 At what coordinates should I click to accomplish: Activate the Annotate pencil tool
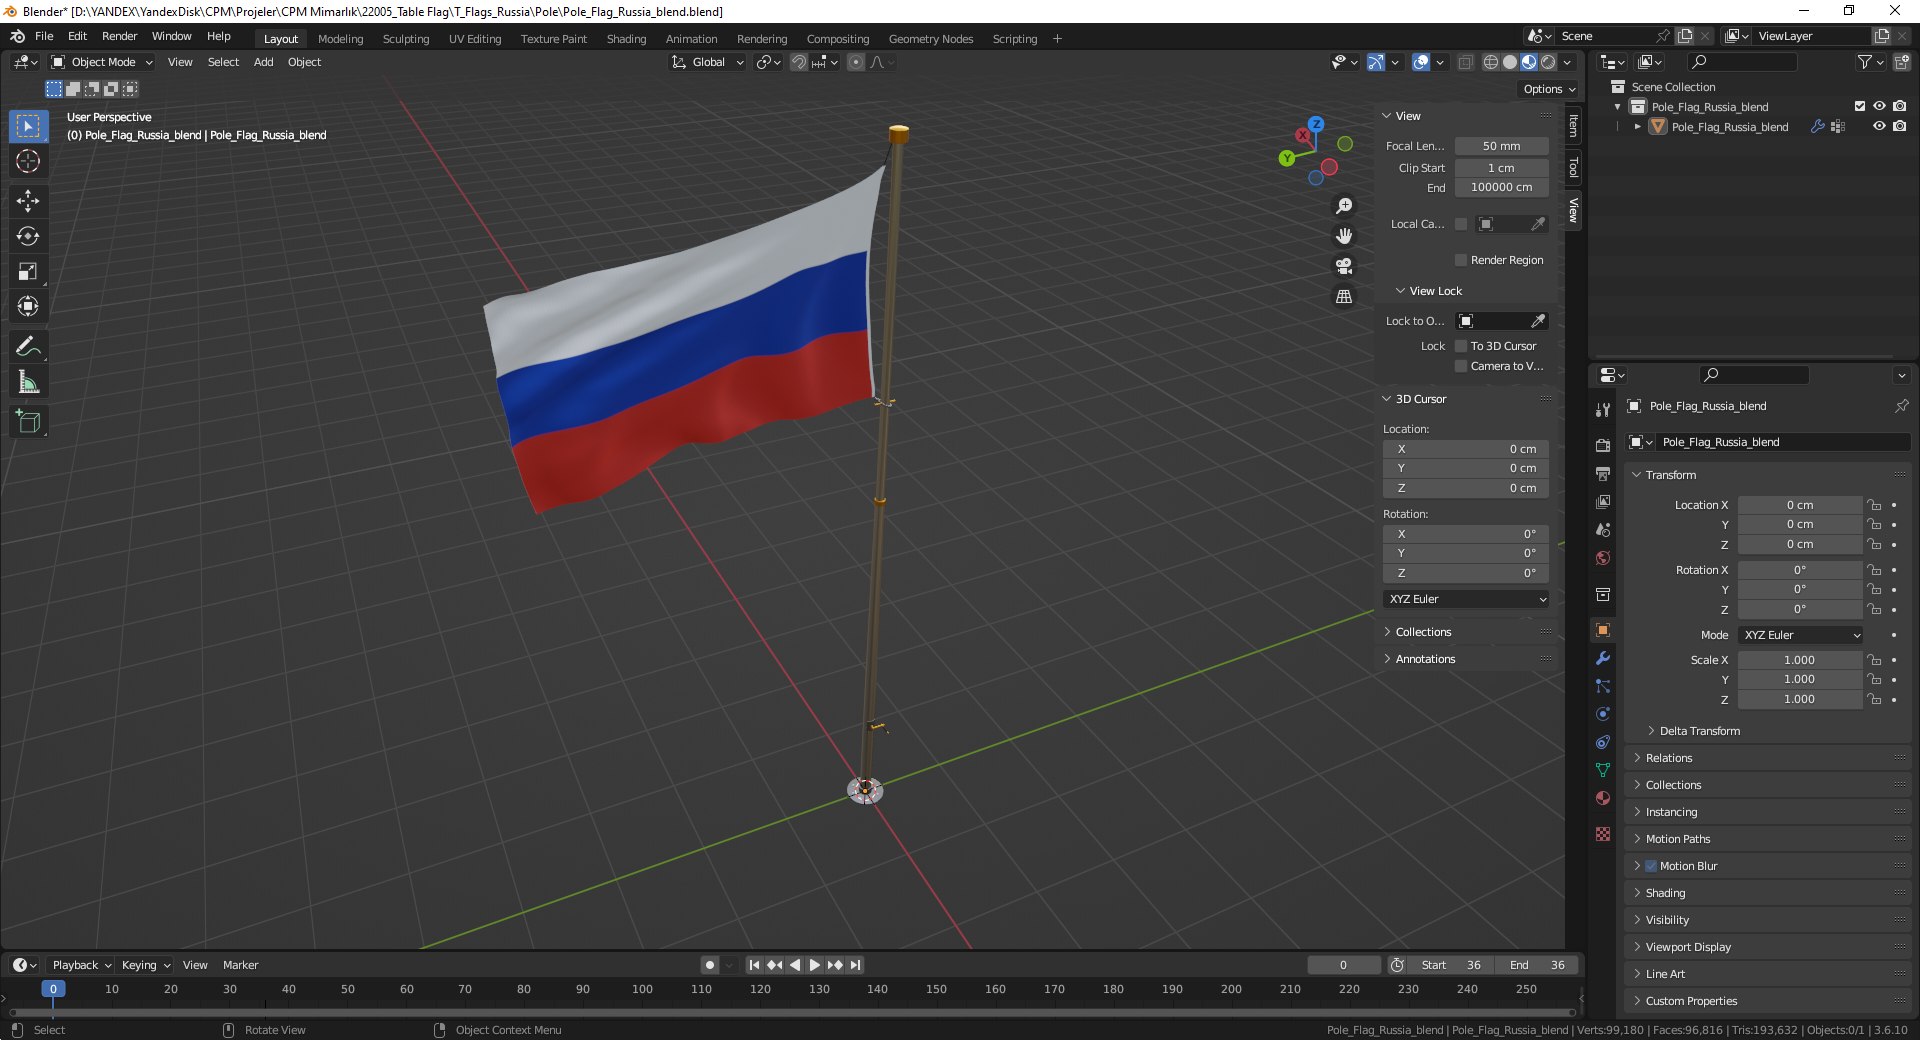(x=28, y=346)
